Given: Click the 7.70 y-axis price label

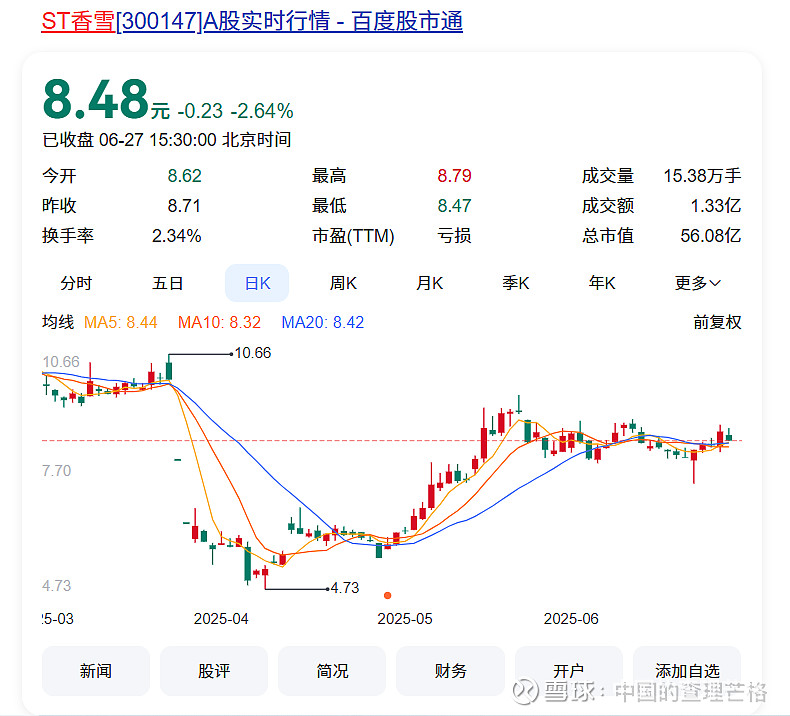Looking at the screenshot, I should pyautogui.click(x=56, y=471).
